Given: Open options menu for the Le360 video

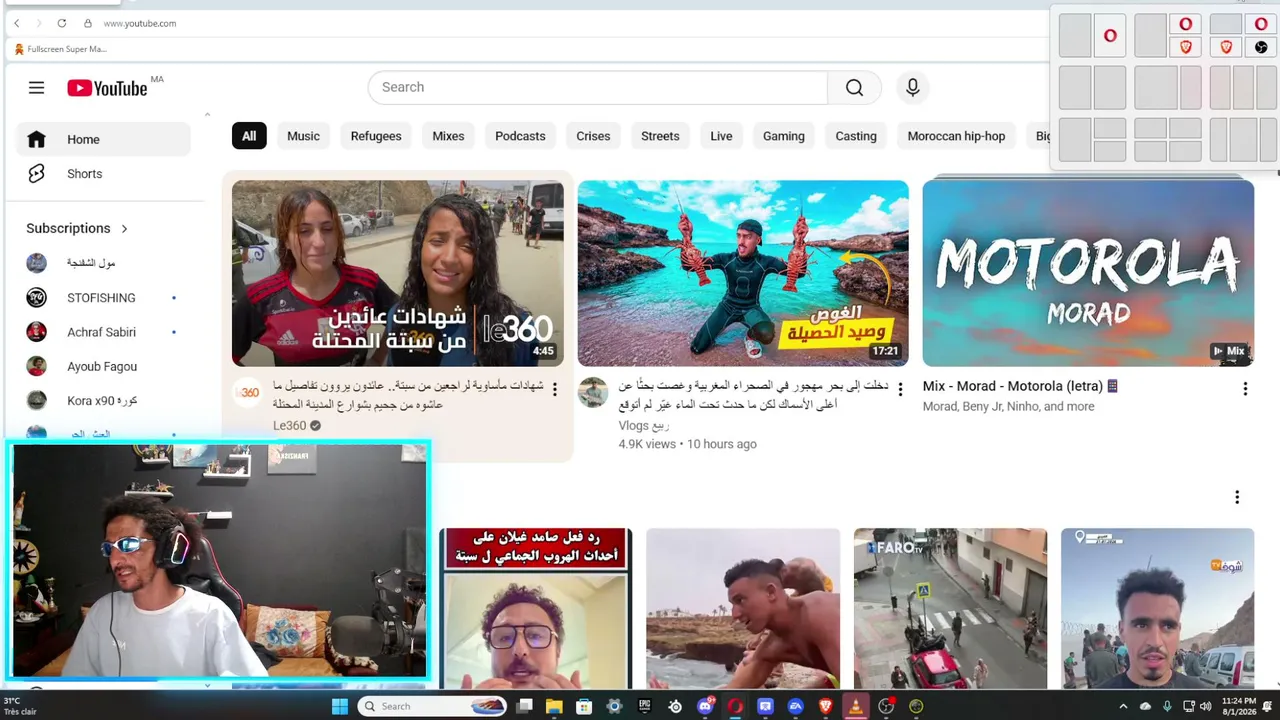Looking at the screenshot, I should (555, 389).
